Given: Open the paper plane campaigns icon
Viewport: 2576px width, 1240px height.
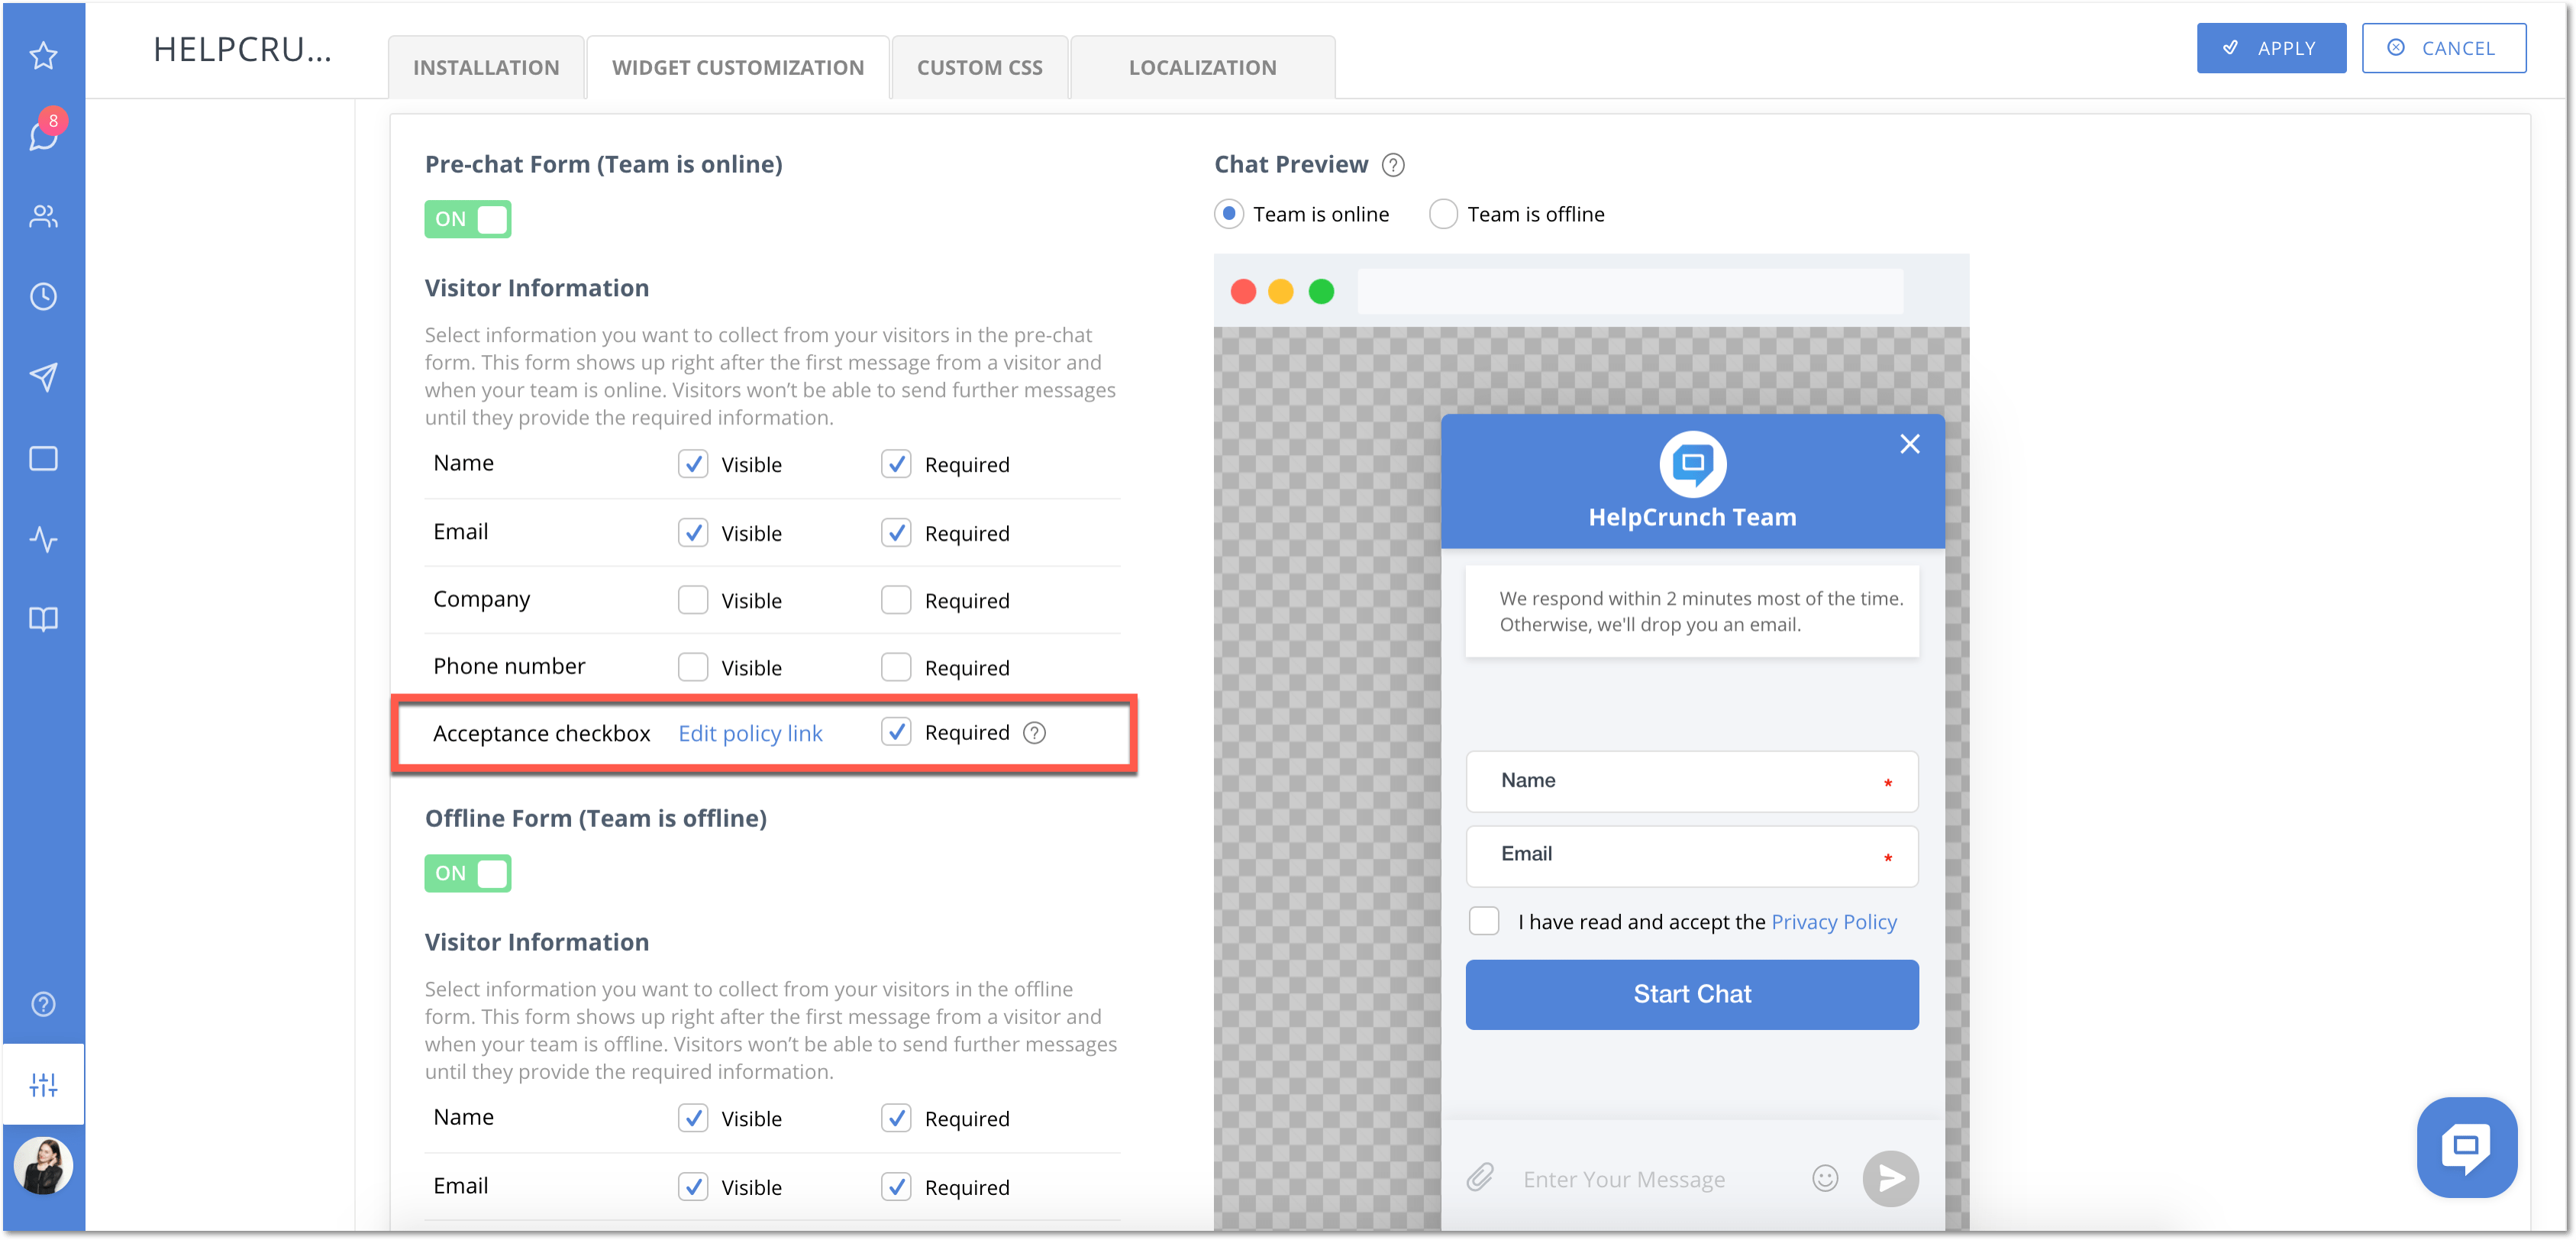Looking at the screenshot, I should 43,377.
